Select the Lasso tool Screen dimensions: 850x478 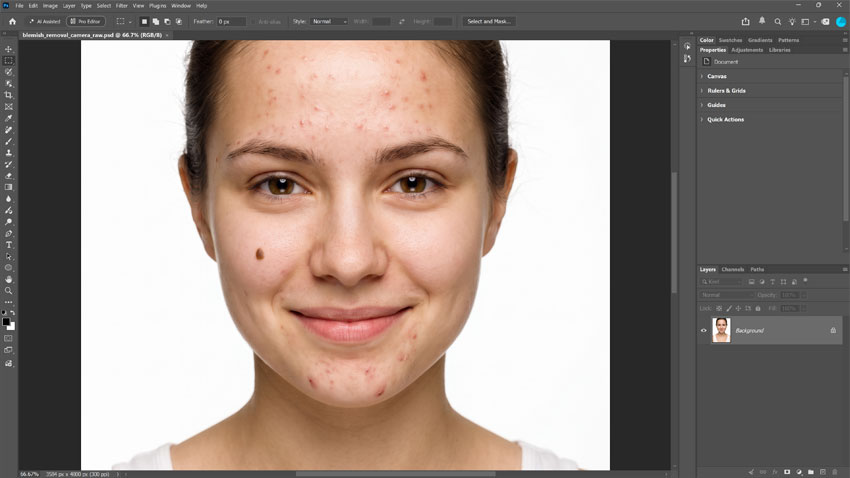pyautogui.click(x=9, y=72)
